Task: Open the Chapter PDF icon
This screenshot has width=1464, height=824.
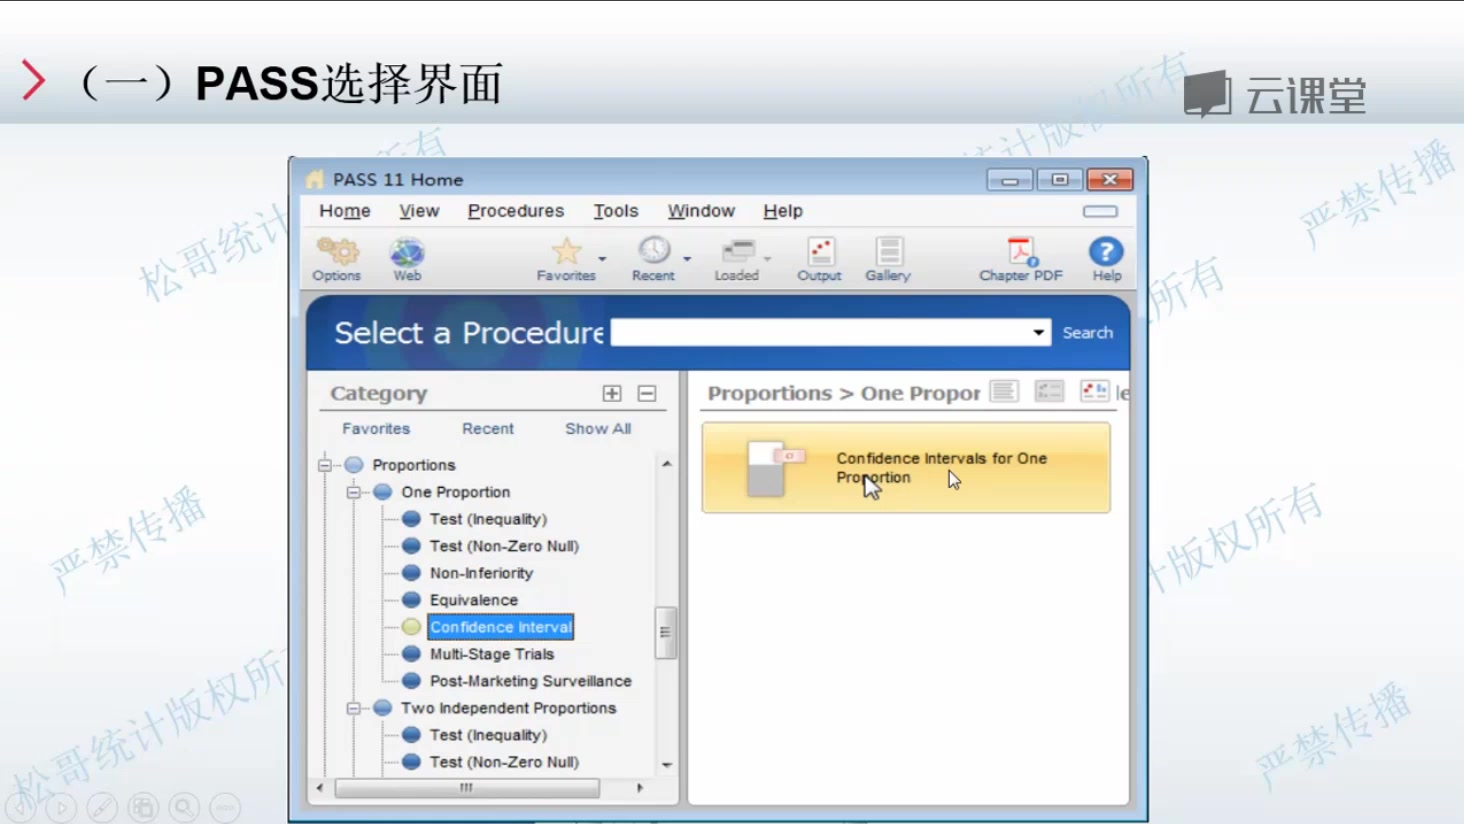Action: [1021, 251]
